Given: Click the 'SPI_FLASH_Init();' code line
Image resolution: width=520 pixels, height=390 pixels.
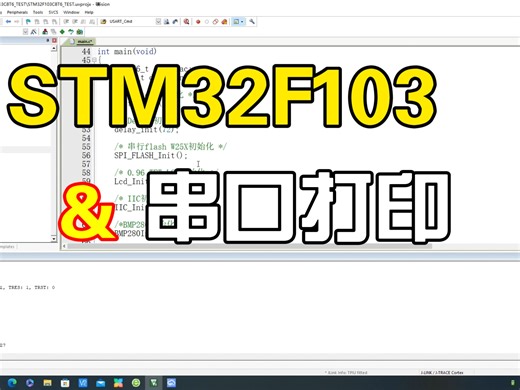Looking at the screenshot, I should coord(151,155).
